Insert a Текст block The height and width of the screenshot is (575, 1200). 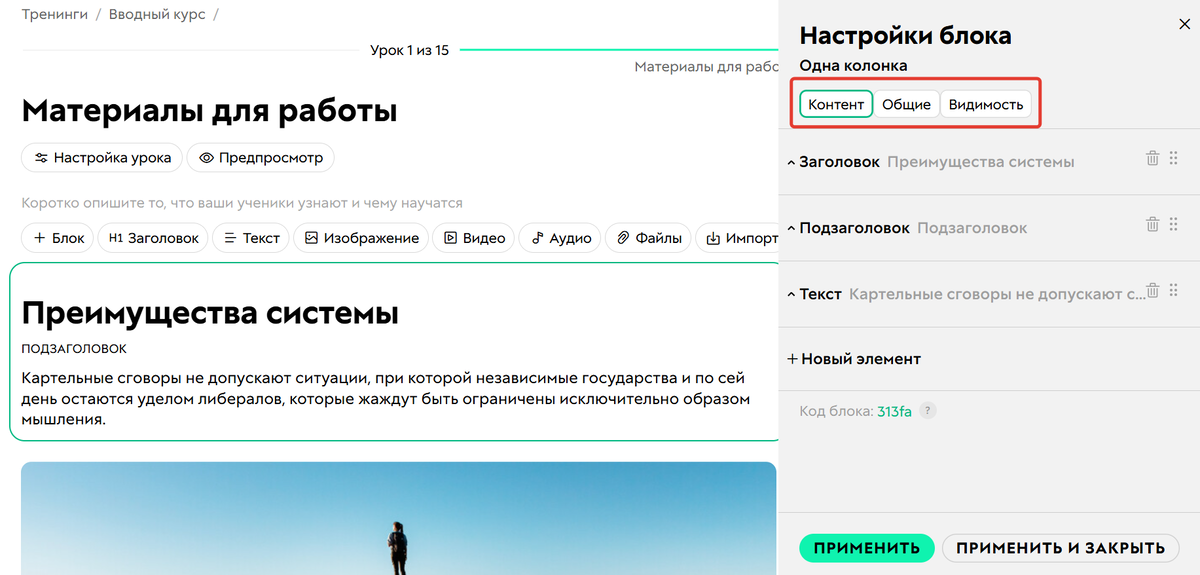point(251,238)
